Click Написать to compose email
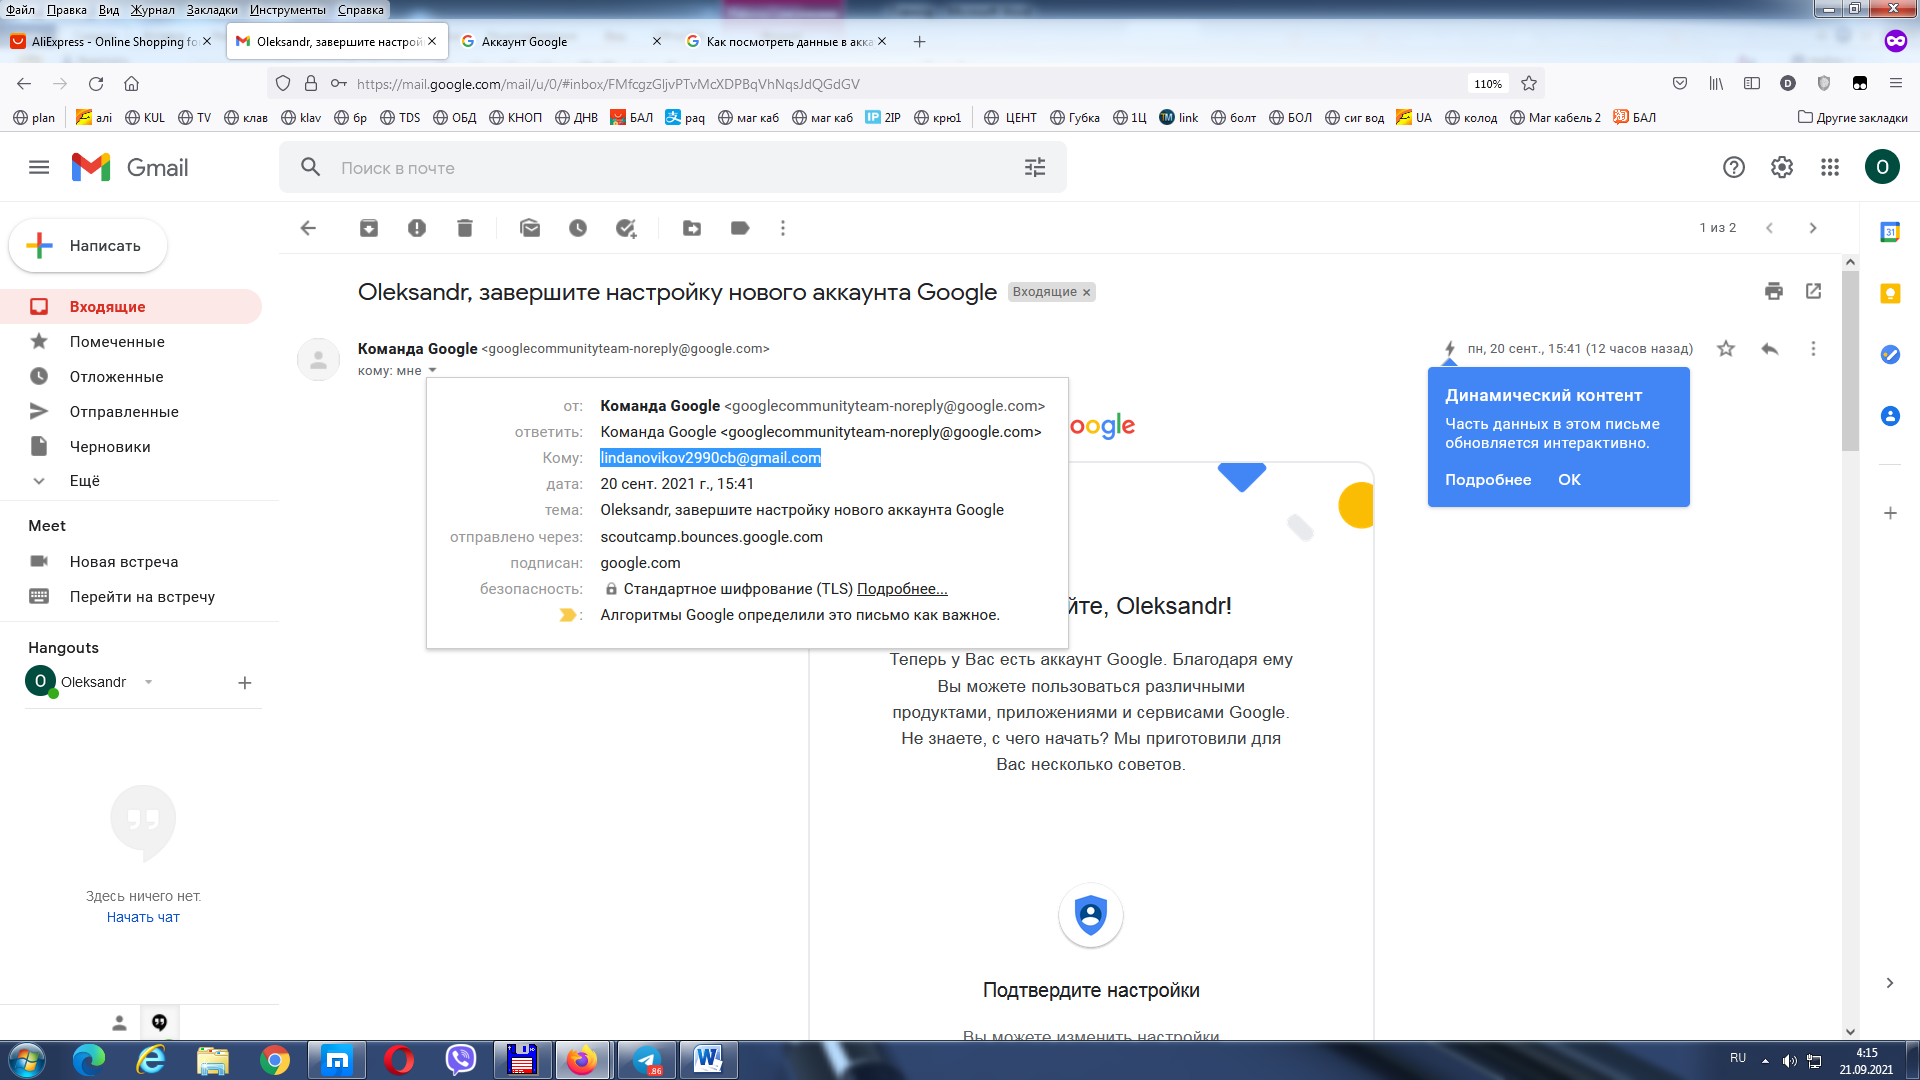Screen dimensions: 1920x1080 (88, 245)
